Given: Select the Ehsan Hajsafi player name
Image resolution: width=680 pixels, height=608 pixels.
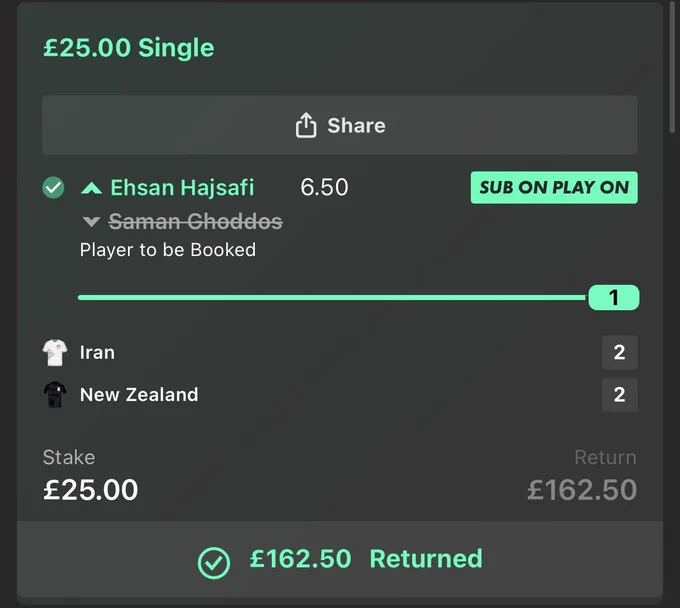Looking at the screenshot, I should (182, 187).
